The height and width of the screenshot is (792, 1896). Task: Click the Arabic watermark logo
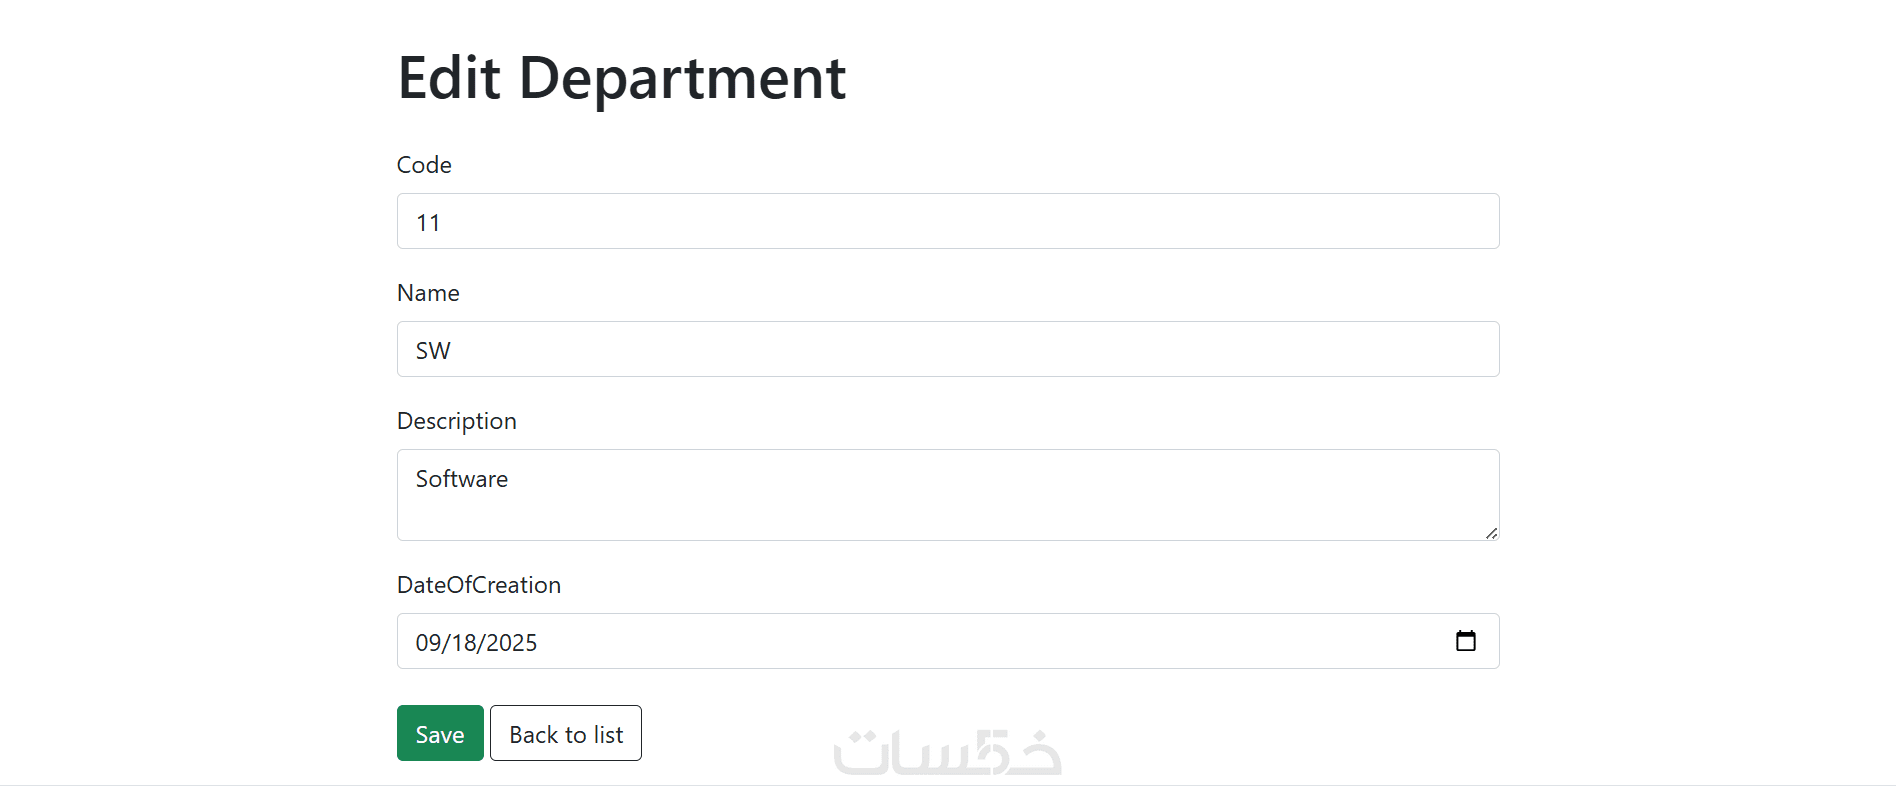947,752
